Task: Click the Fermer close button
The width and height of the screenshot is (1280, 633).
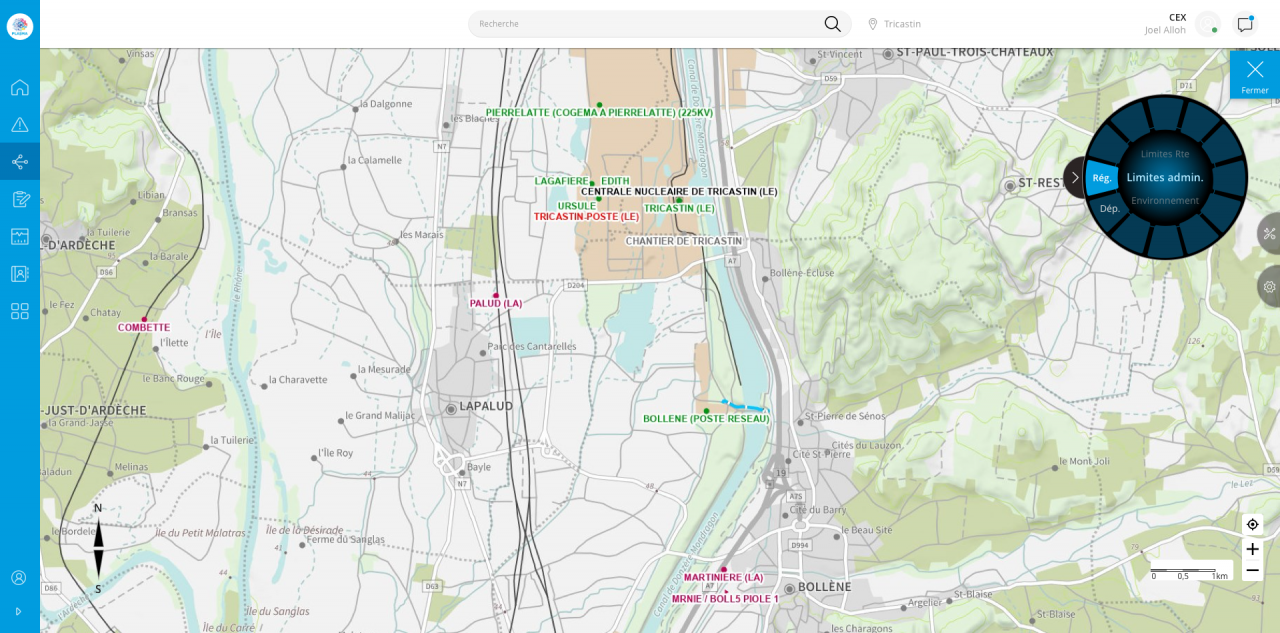Action: pyautogui.click(x=1255, y=75)
